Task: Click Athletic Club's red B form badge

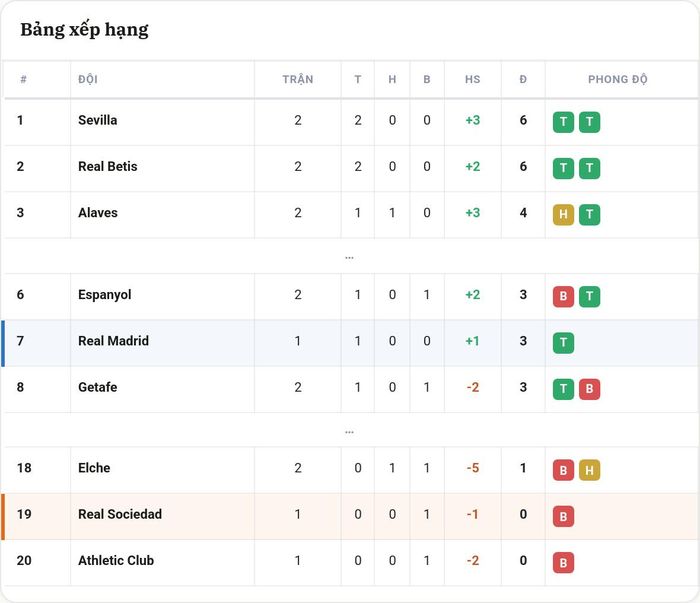Action: tap(563, 562)
